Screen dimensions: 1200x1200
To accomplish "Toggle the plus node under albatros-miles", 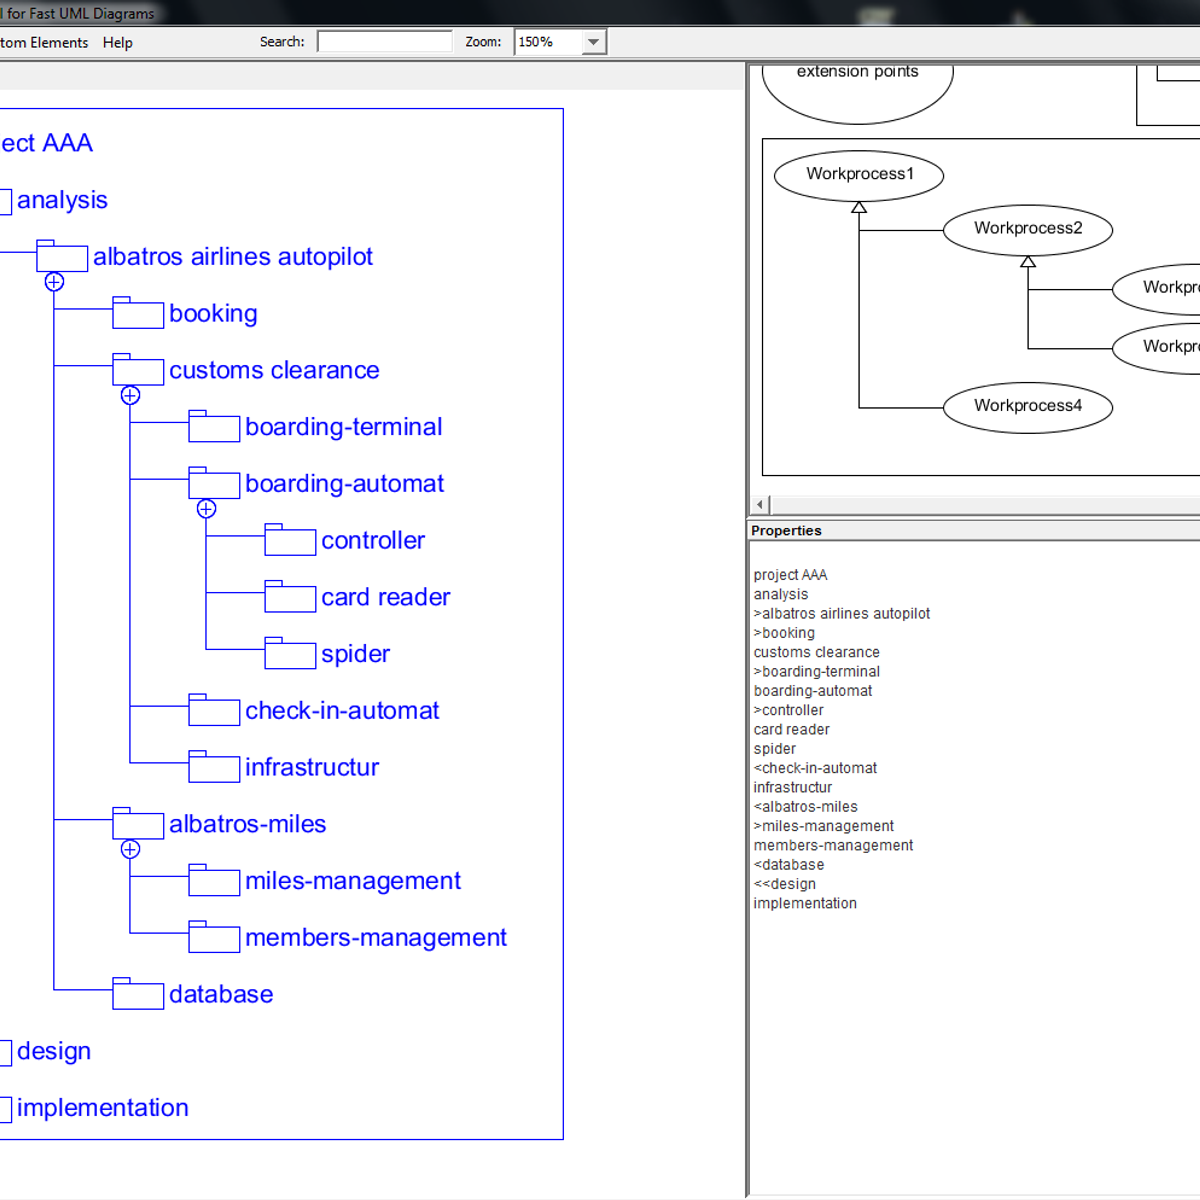I will pyautogui.click(x=130, y=849).
